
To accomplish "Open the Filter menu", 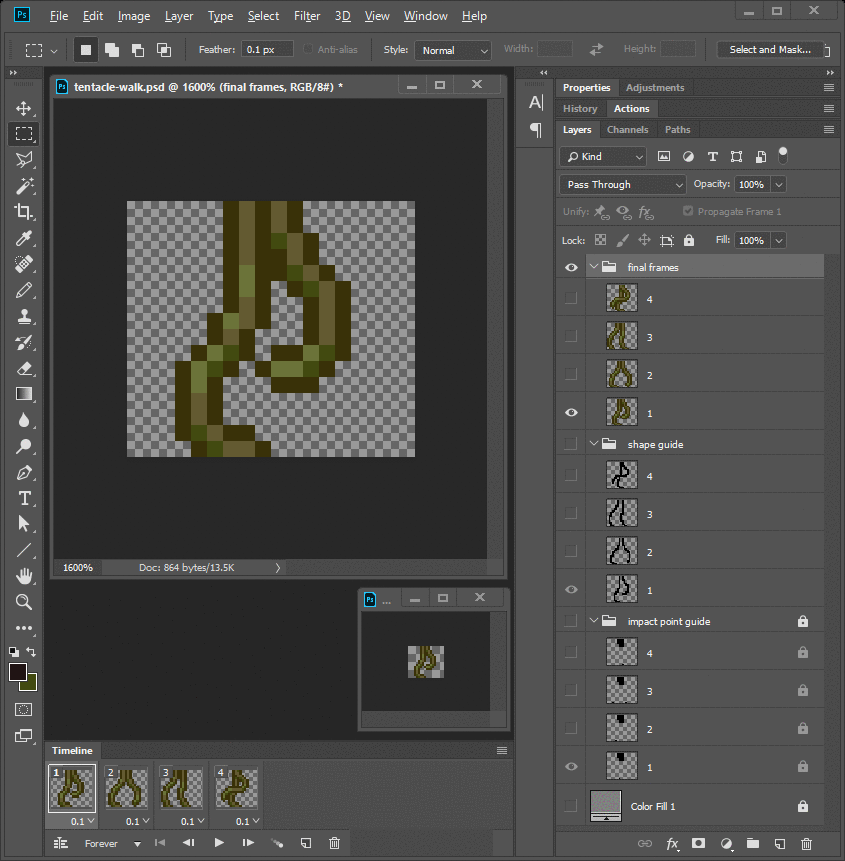I will pos(307,16).
